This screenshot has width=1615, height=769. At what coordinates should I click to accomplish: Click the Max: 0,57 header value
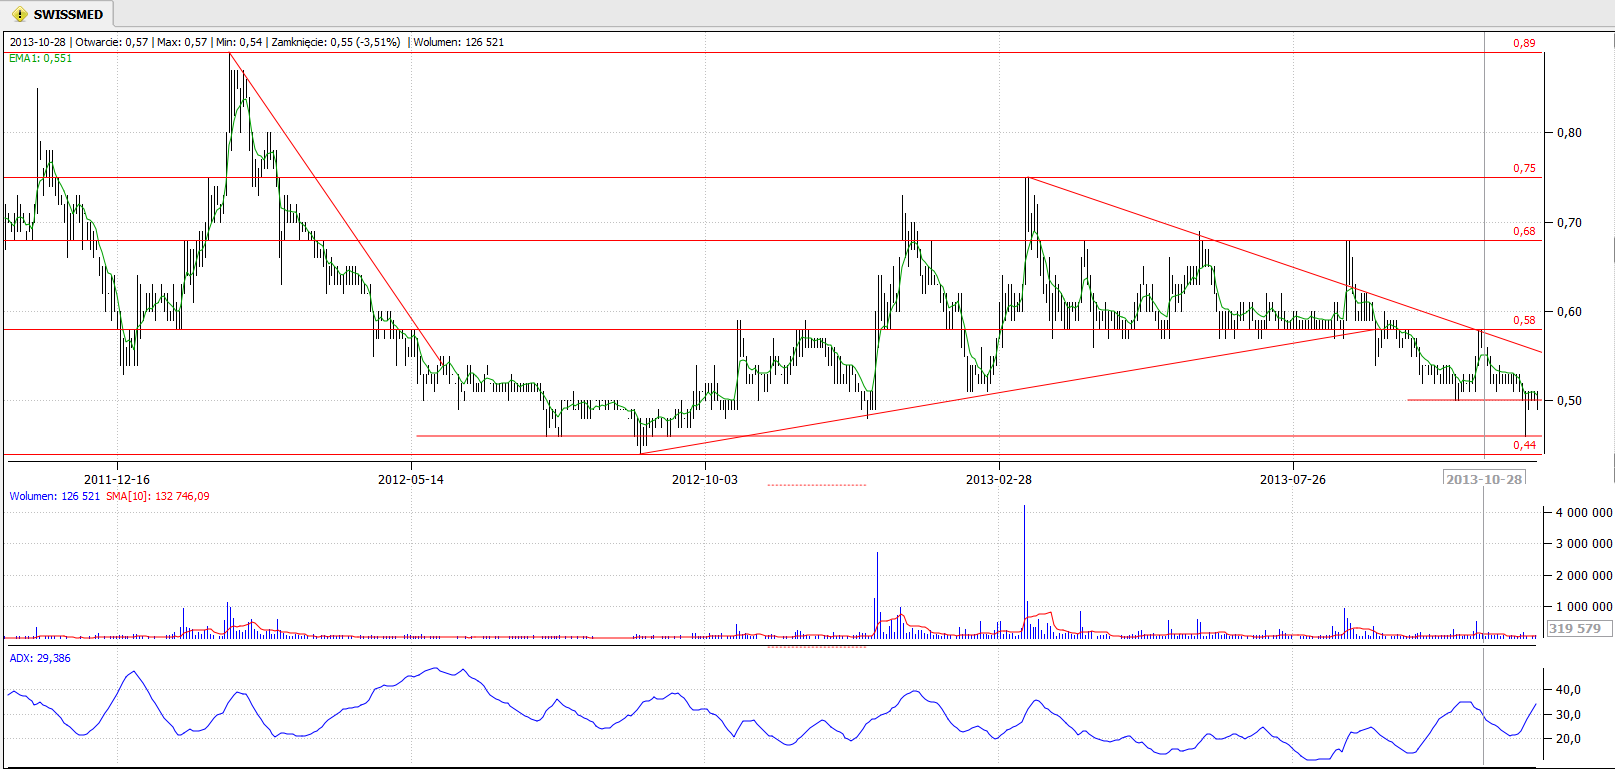[x=182, y=42]
